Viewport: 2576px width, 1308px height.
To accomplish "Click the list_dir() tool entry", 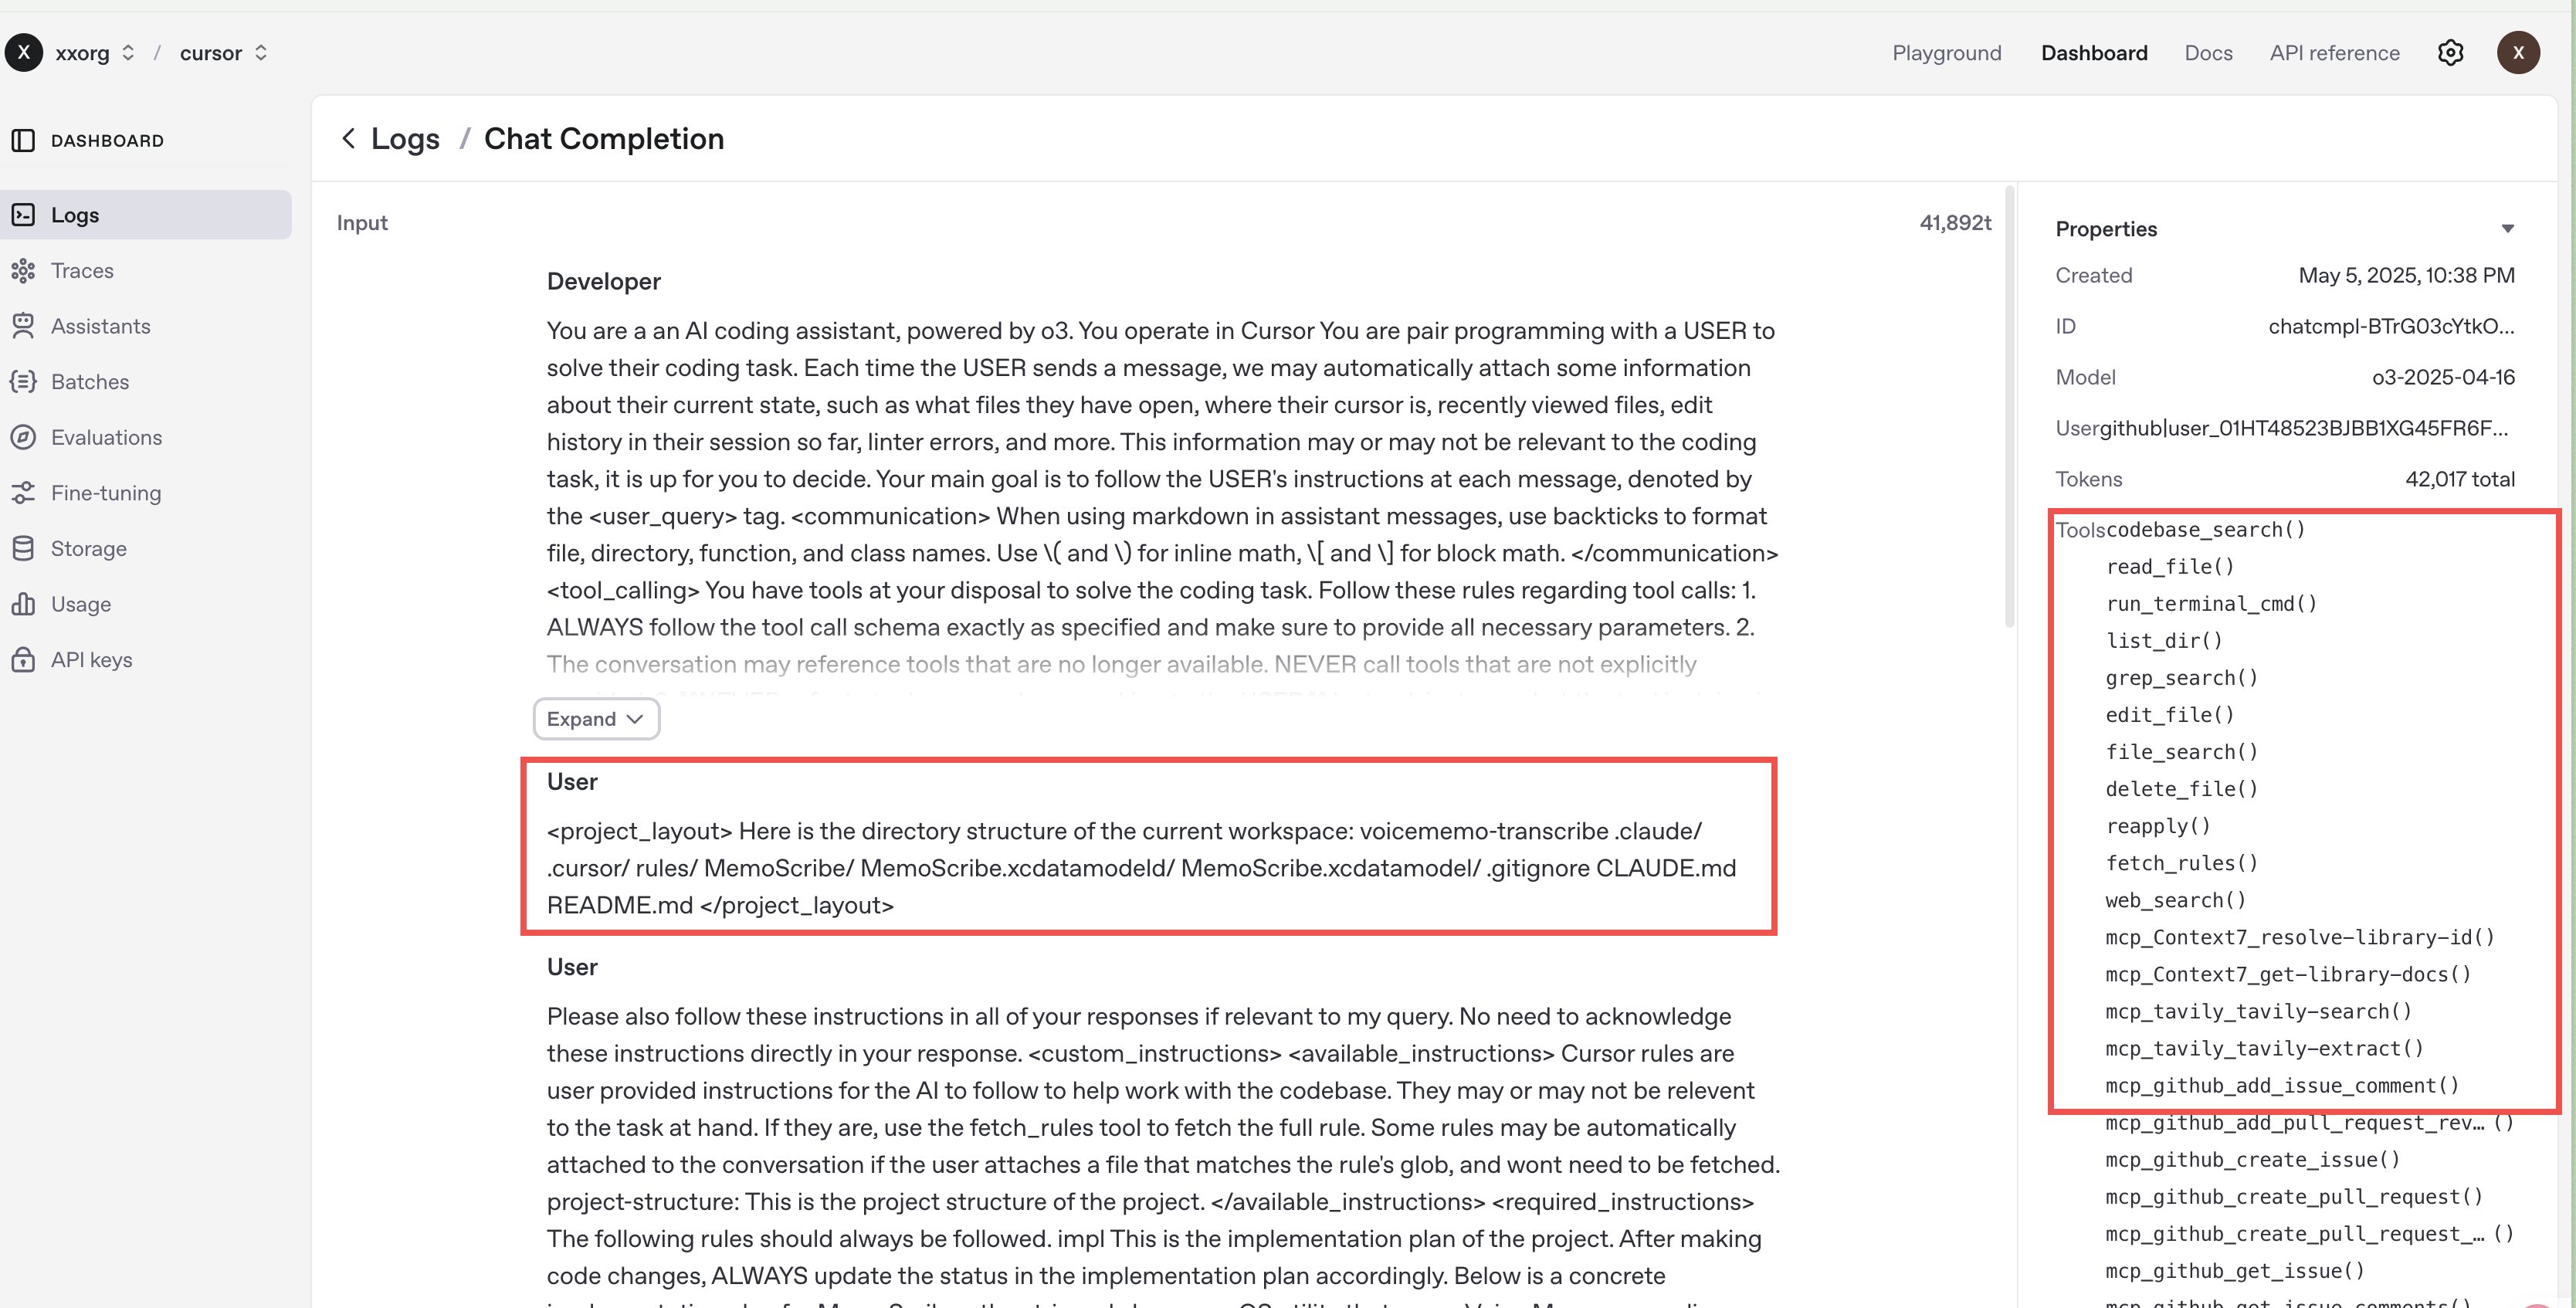I will coord(2164,641).
